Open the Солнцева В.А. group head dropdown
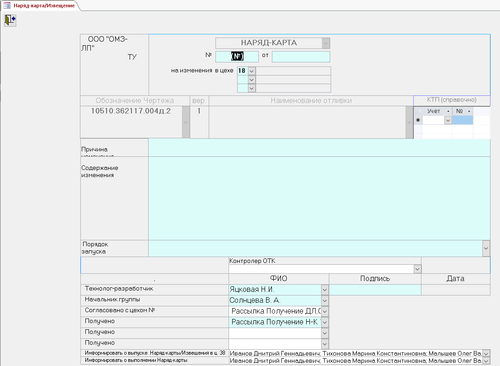The width and height of the screenshot is (500, 366). coord(325,301)
